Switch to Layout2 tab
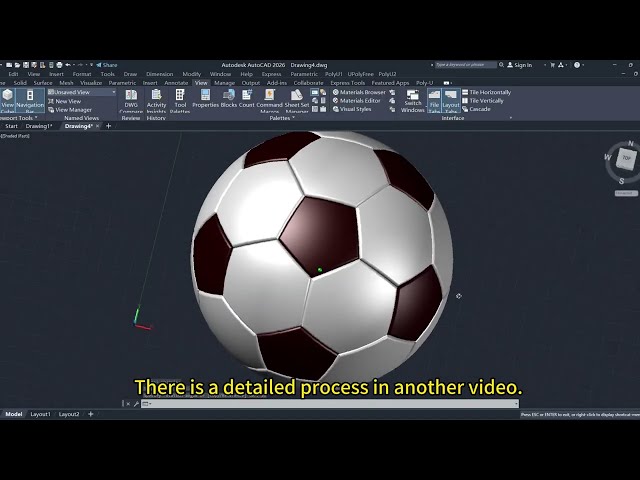640x480 pixels. coord(69,414)
